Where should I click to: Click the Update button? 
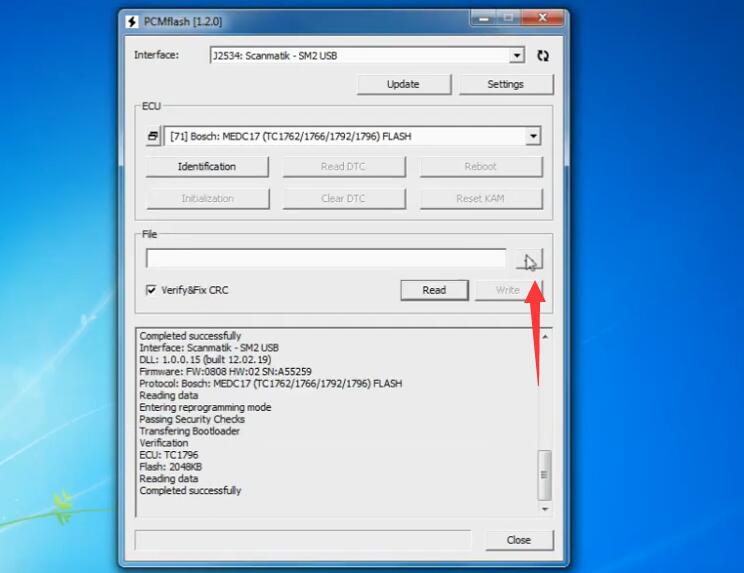tap(403, 84)
